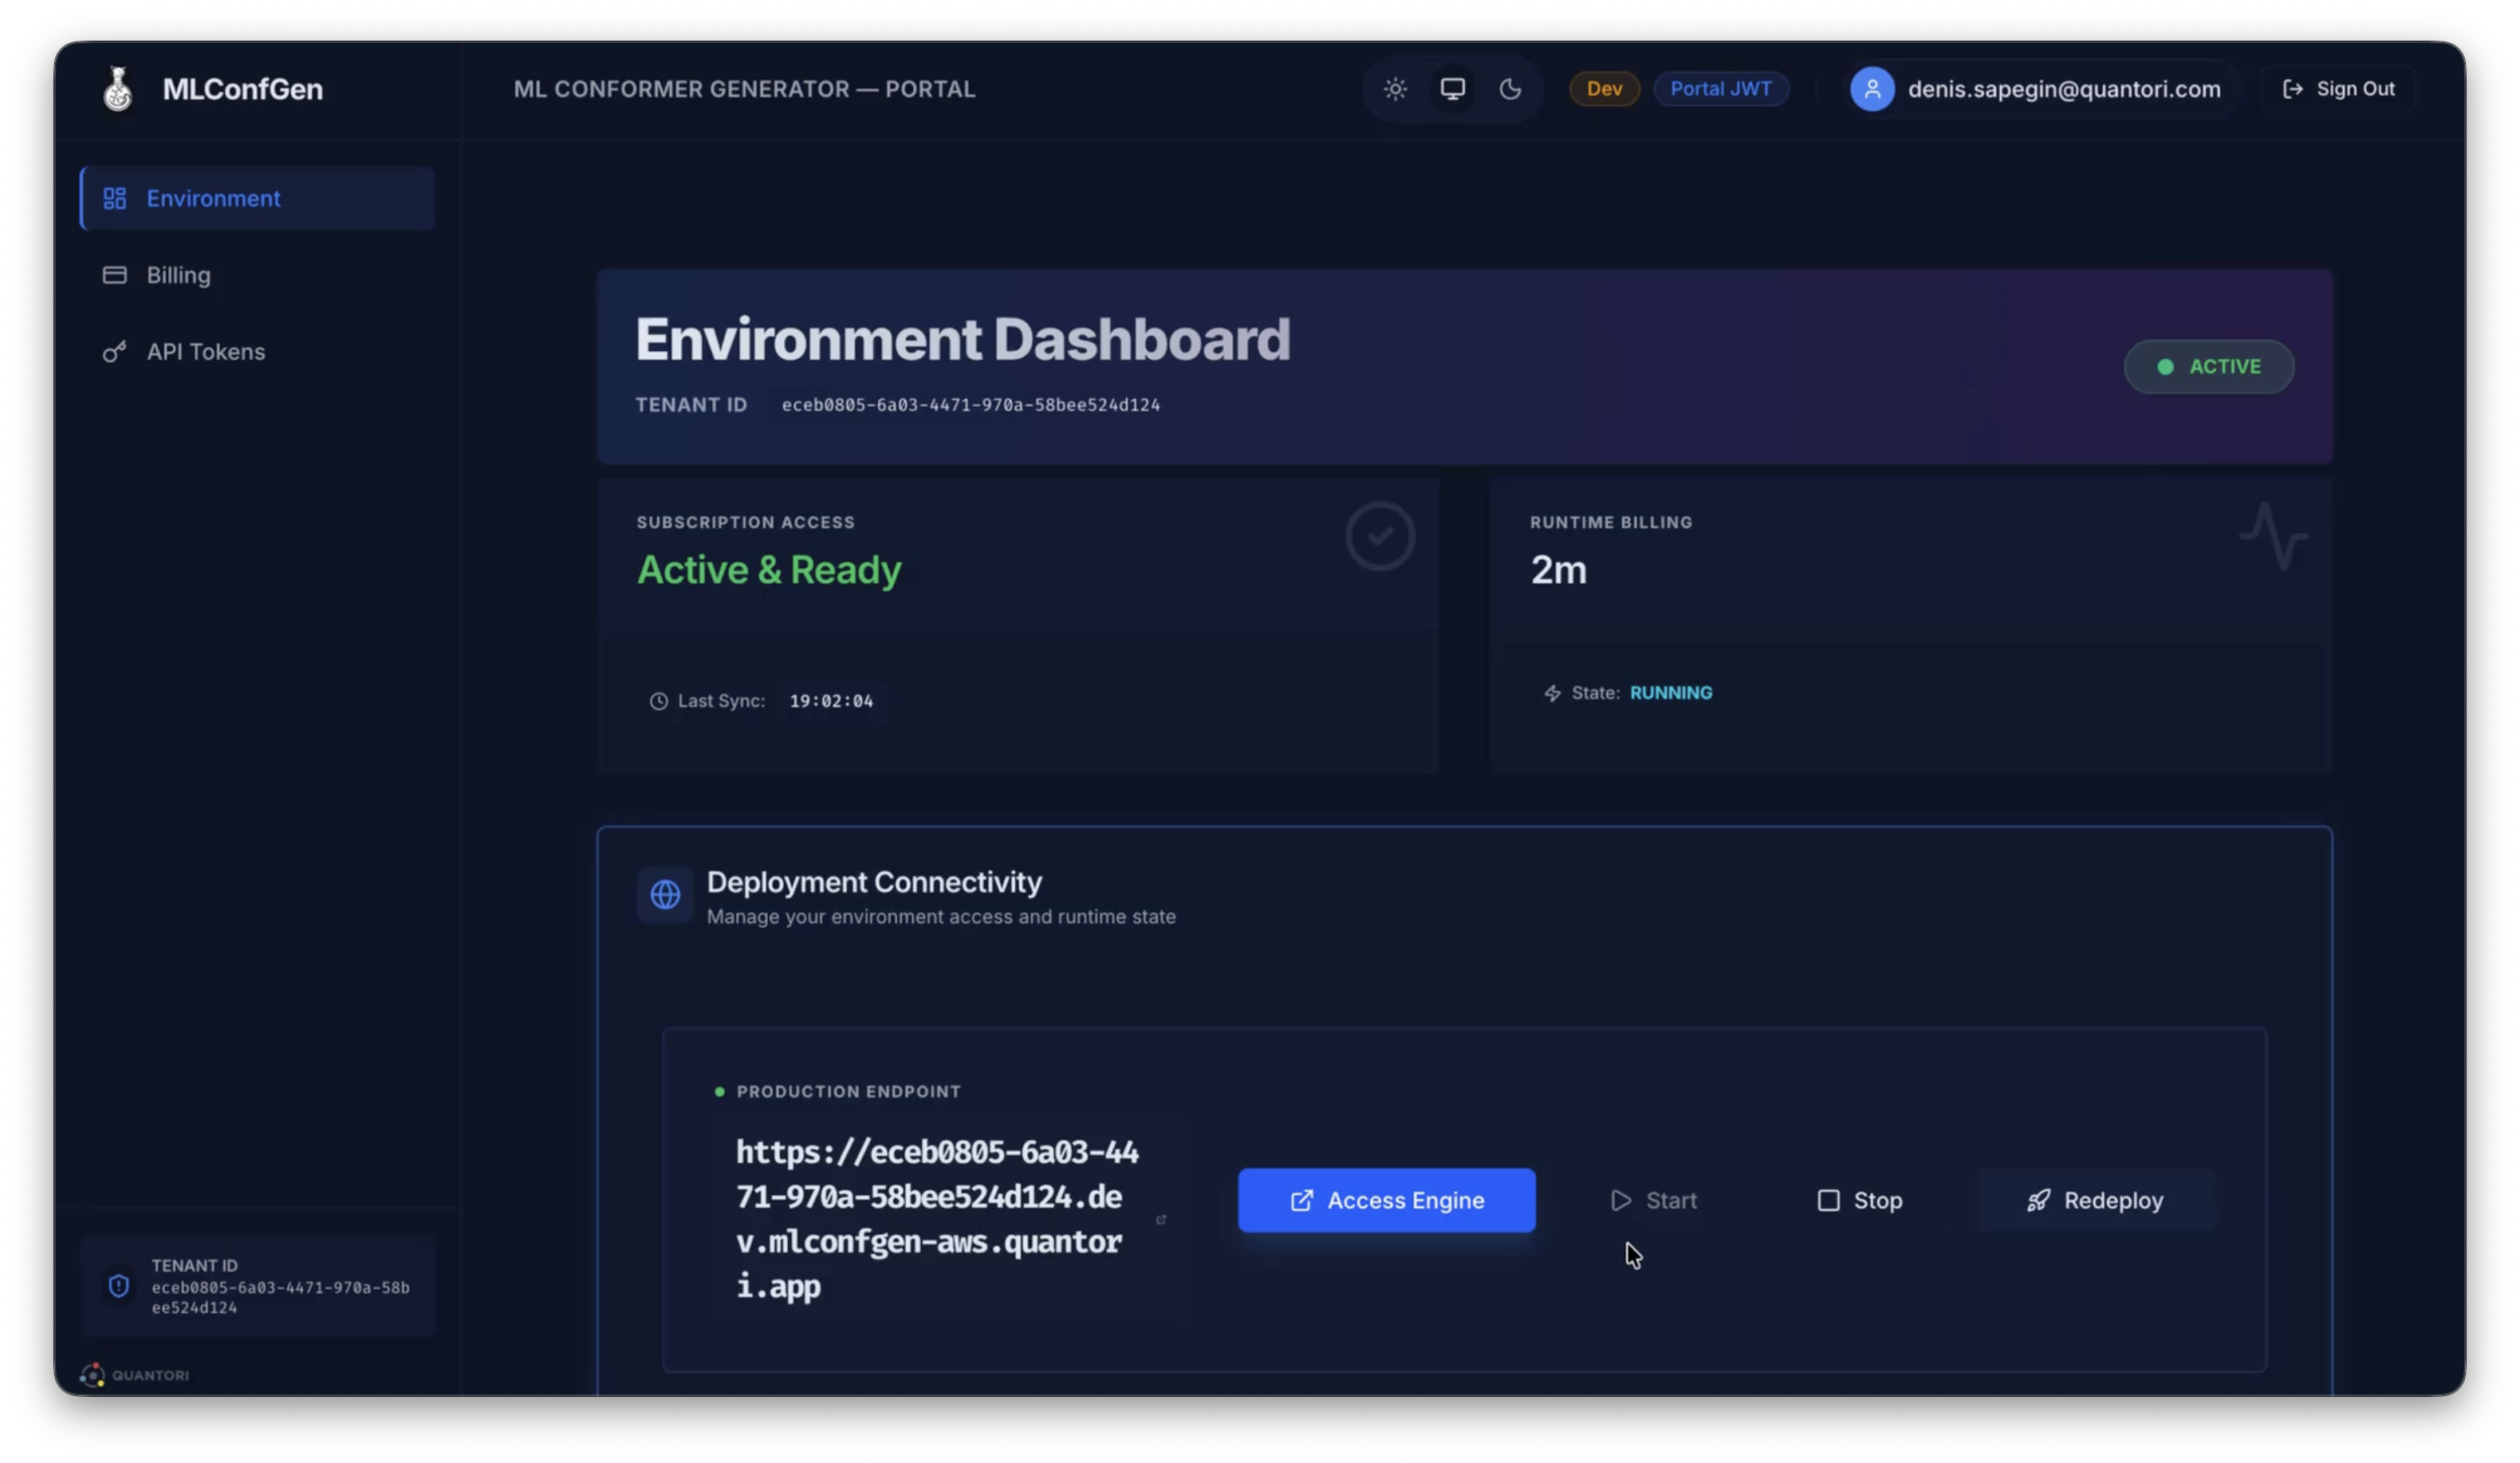Screen dimensions: 2520x1463
Task: Click the "SUBSCRIPTION ACCESS" card label
Action: [x=745, y=523]
